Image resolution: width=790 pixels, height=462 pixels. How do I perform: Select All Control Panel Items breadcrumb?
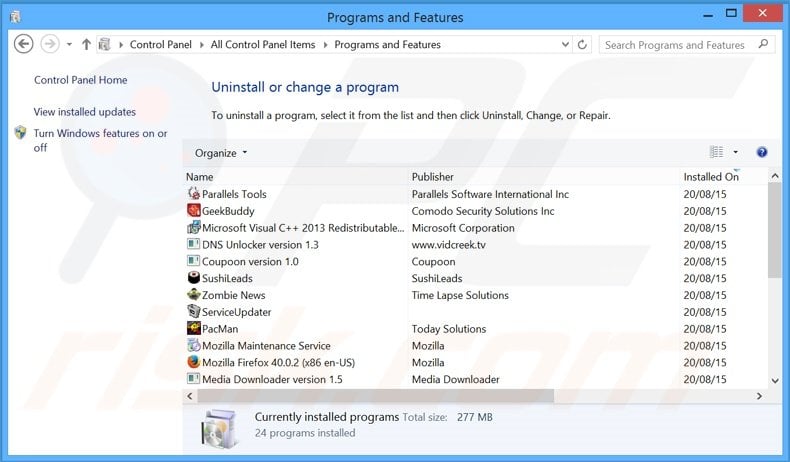pos(263,44)
